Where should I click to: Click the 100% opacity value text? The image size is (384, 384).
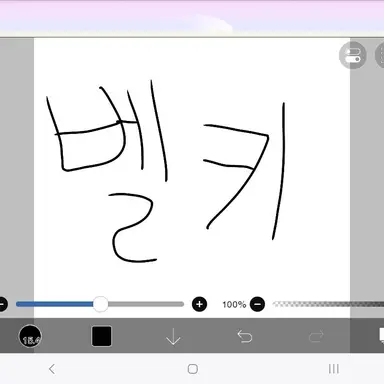point(234,304)
